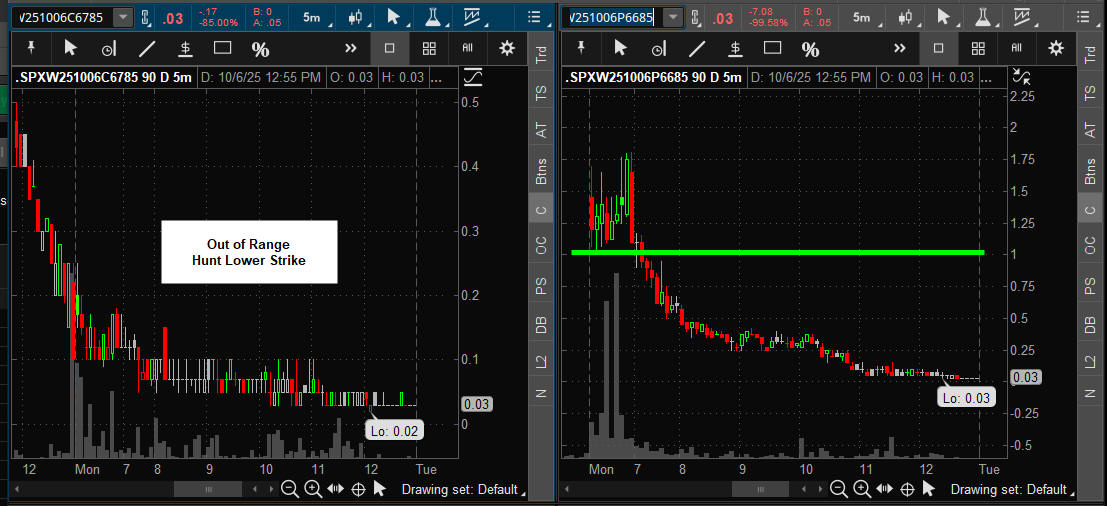Toggle the price-axis collapse icon on right chart
This screenshot has height=506, width=1107.
1020,77
